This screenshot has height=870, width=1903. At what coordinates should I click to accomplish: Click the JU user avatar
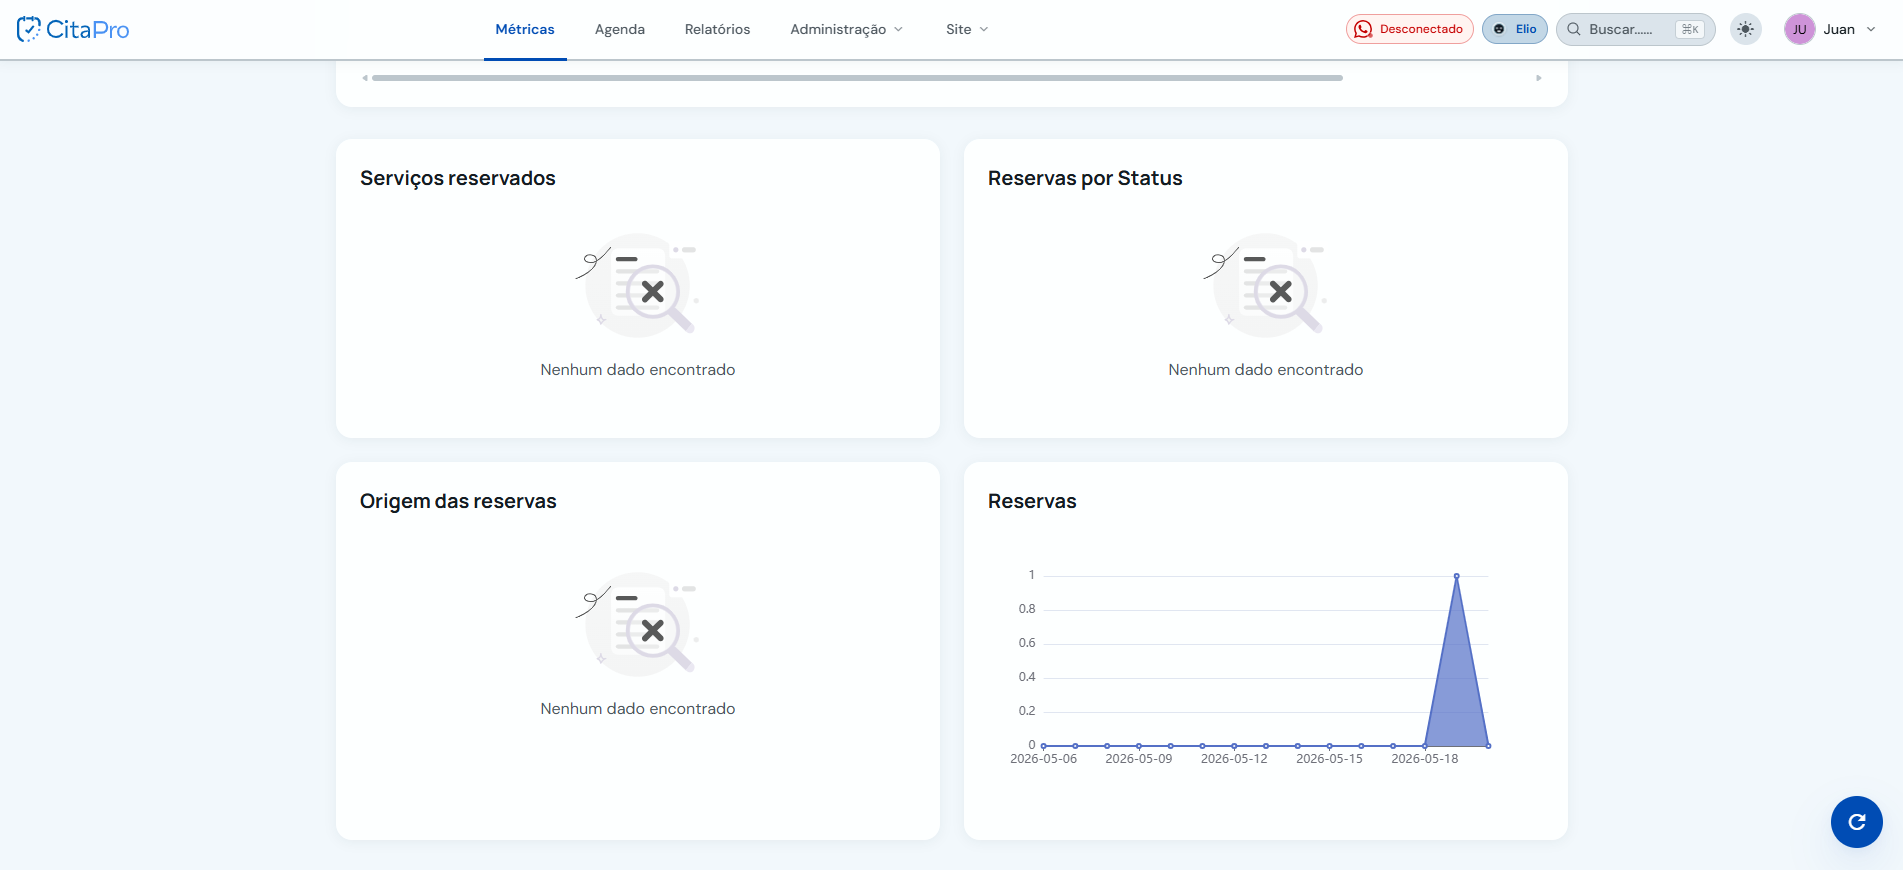click(1799, 29)
